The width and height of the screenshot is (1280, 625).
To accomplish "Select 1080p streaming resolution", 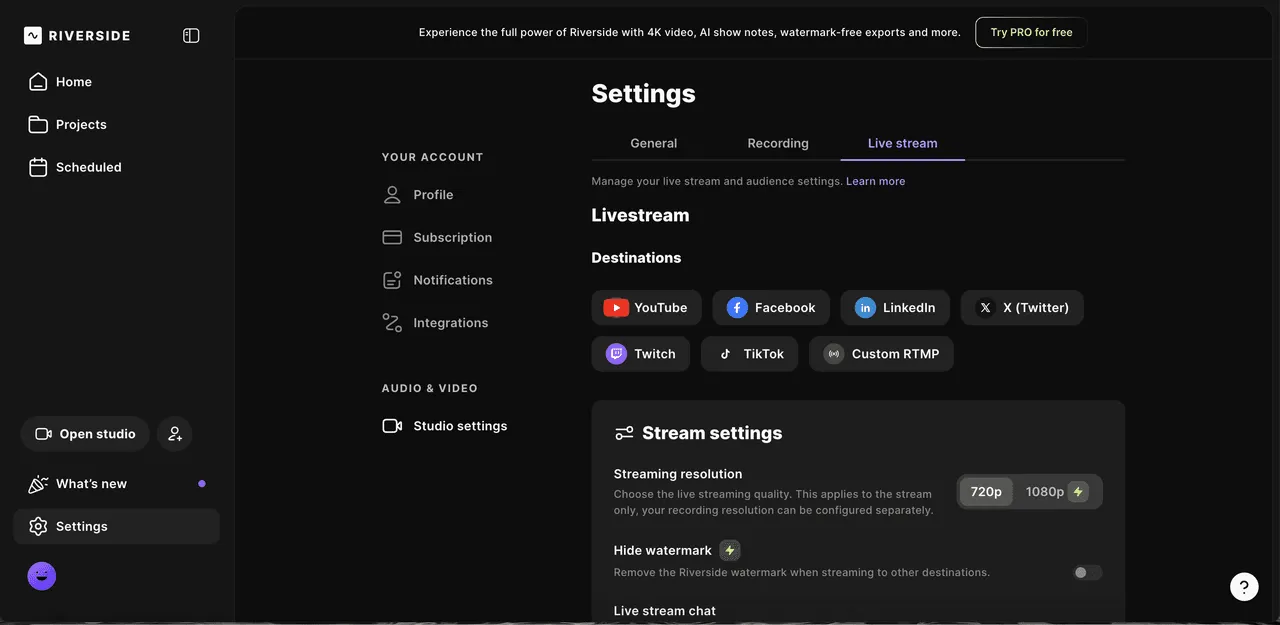I will click(1057, 492).
